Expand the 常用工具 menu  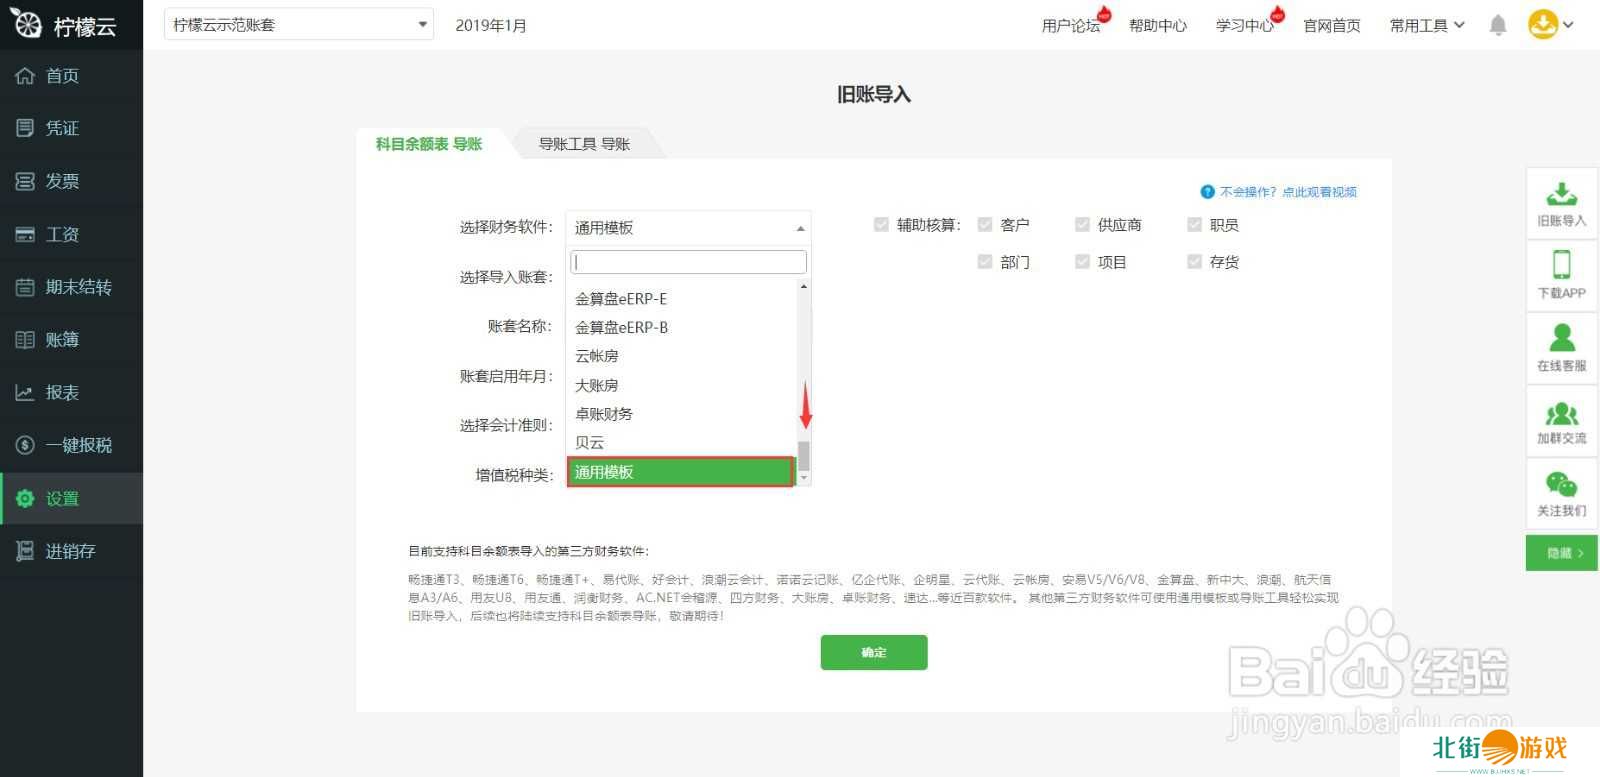coord(1426,25)
